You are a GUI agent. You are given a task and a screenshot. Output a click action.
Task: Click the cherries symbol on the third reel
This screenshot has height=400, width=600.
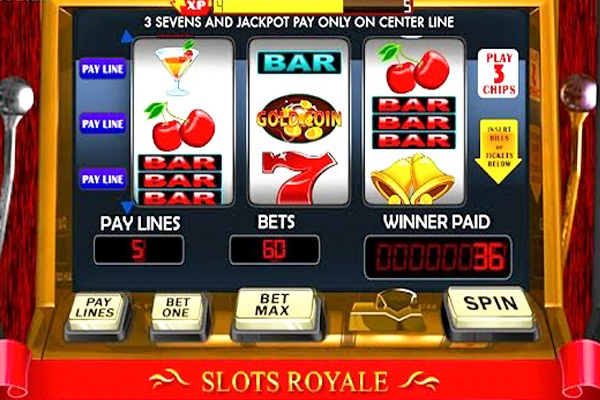click(x=414, y=69)
